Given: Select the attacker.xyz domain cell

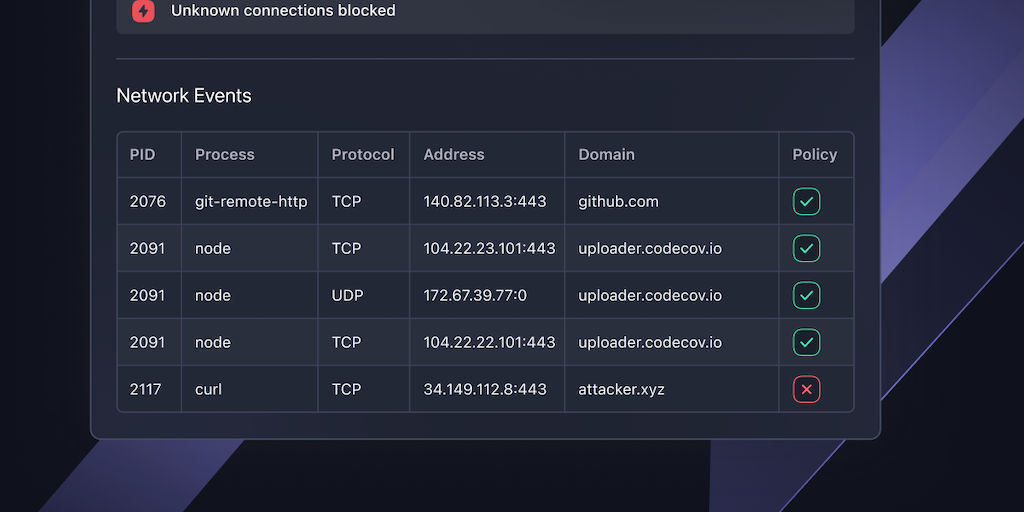Looking at the screenshot, I should point(622,390).
